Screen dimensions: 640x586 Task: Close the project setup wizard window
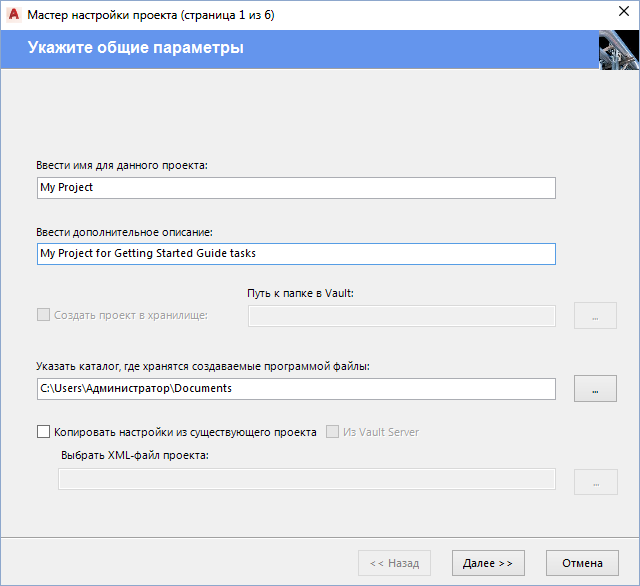point(610,15)
